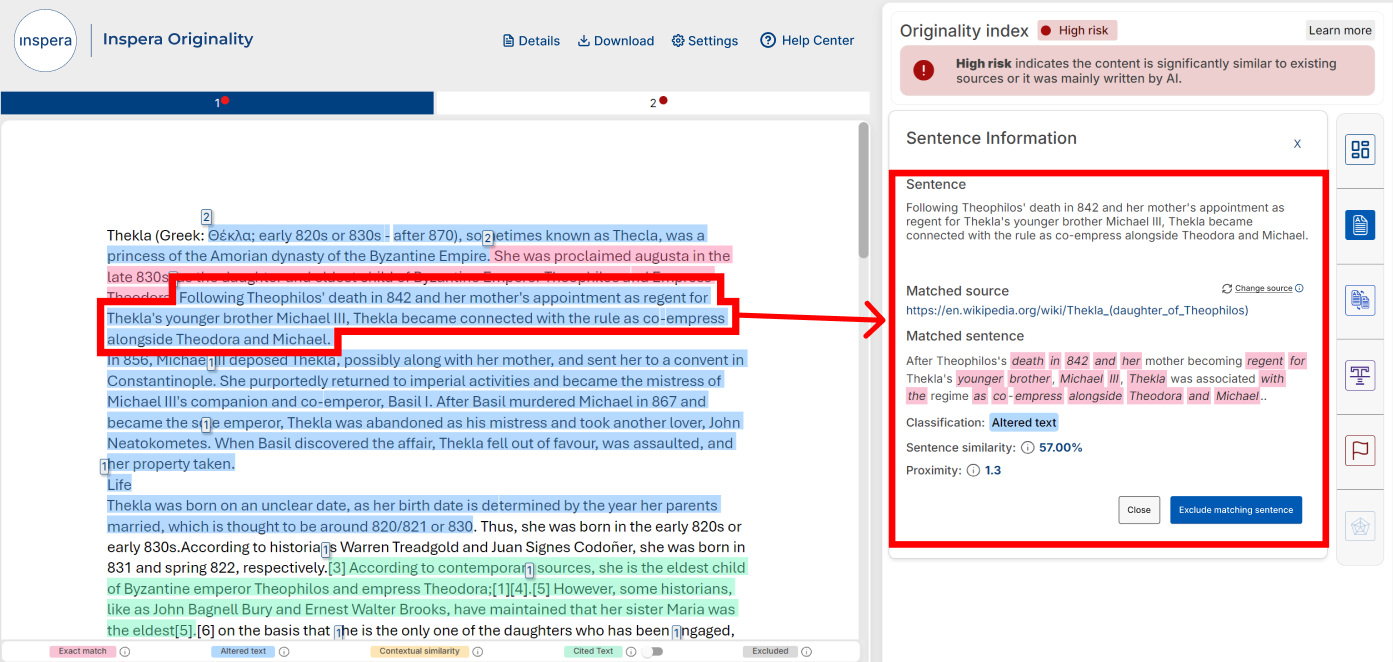Click the Cited Text legend swatch

[x=592, y=651]
